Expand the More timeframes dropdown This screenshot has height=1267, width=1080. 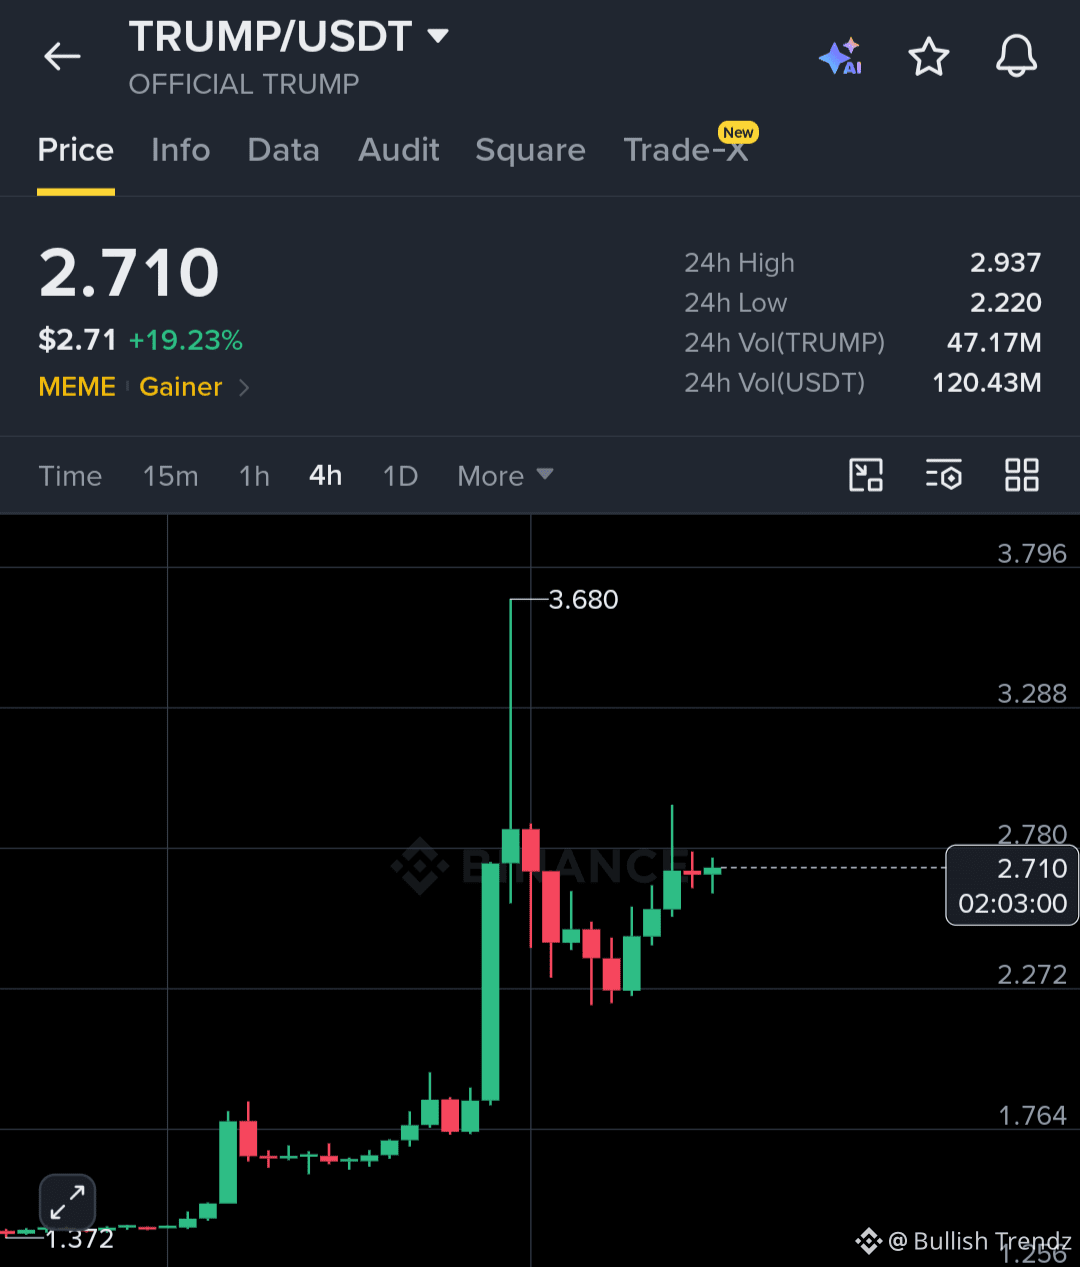click(x=505, y=475)
